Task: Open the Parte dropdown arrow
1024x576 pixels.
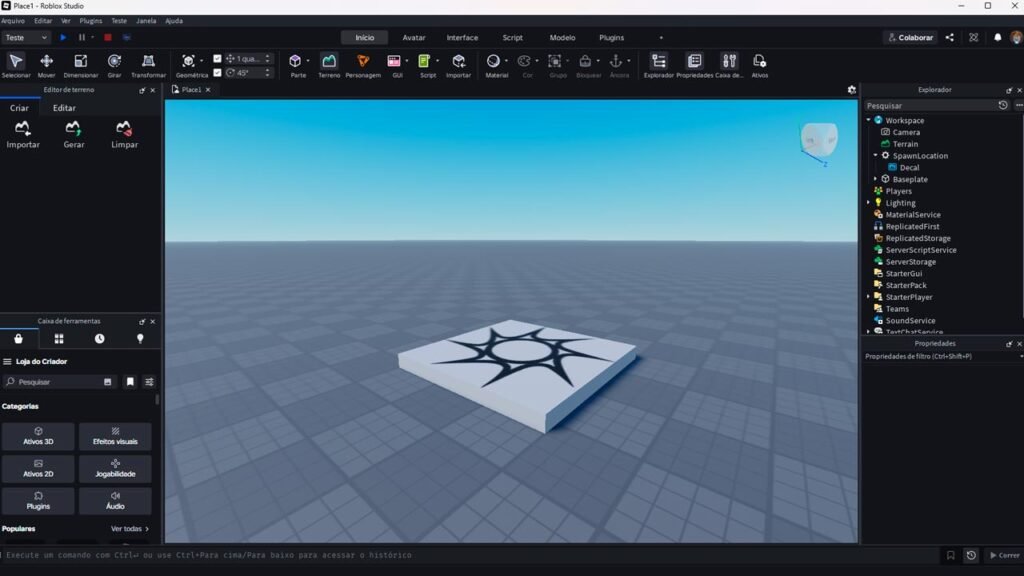Action: [x=308, y=61]
